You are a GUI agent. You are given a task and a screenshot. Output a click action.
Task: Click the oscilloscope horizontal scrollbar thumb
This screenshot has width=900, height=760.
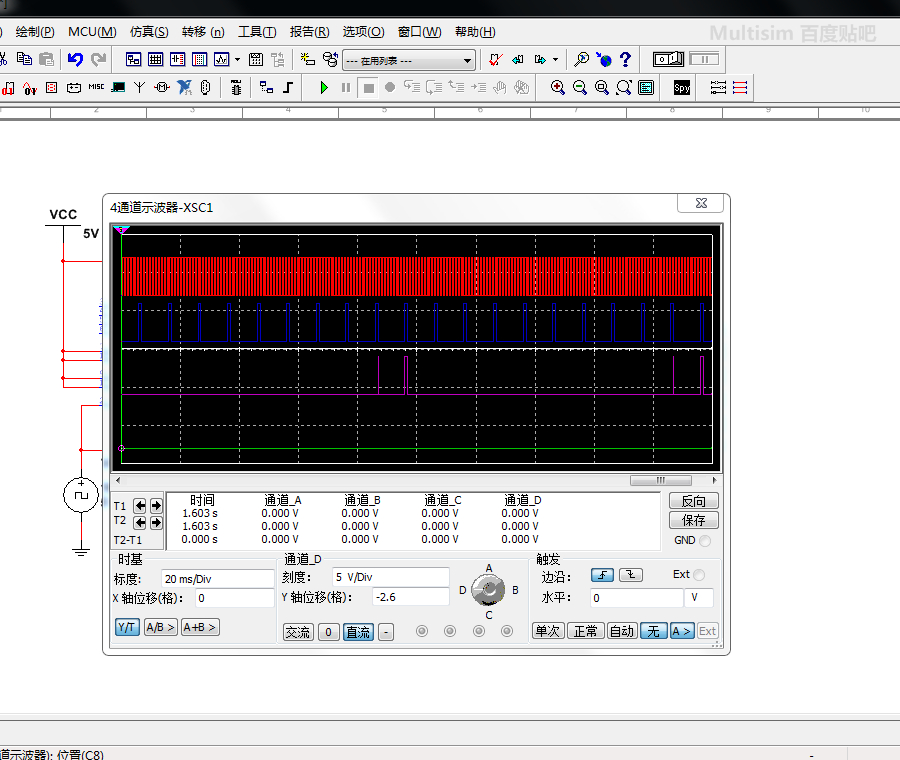pyautogui.click(x=660, y=481)
